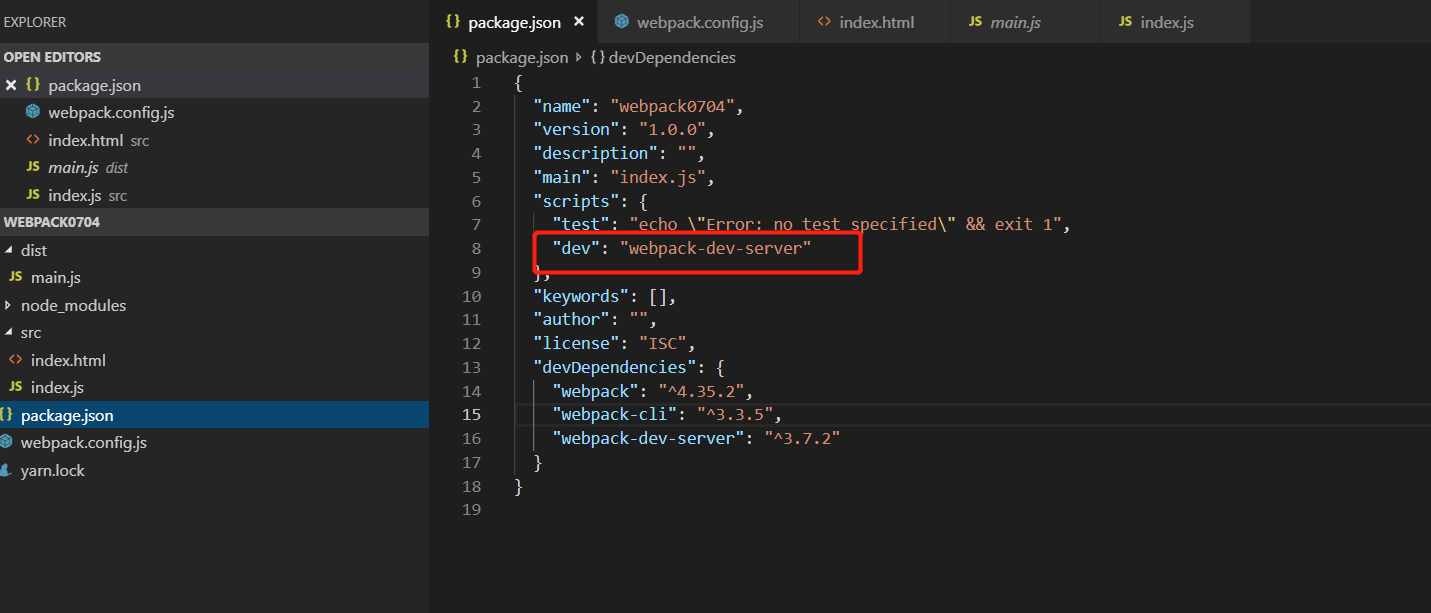The image size is (1431, 613).
Task: Click devDependencies breadcrumb segment
Action: tap(672, 58)
